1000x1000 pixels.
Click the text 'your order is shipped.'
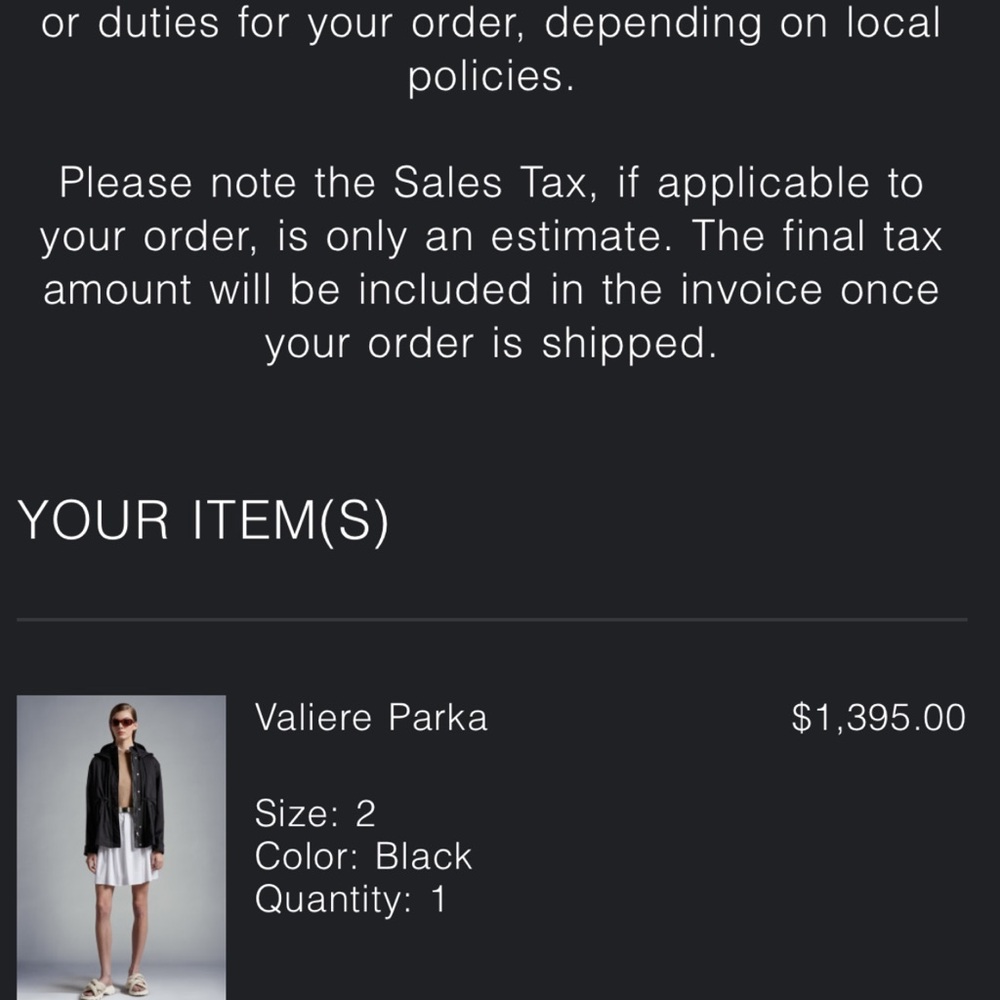[491, 344]
